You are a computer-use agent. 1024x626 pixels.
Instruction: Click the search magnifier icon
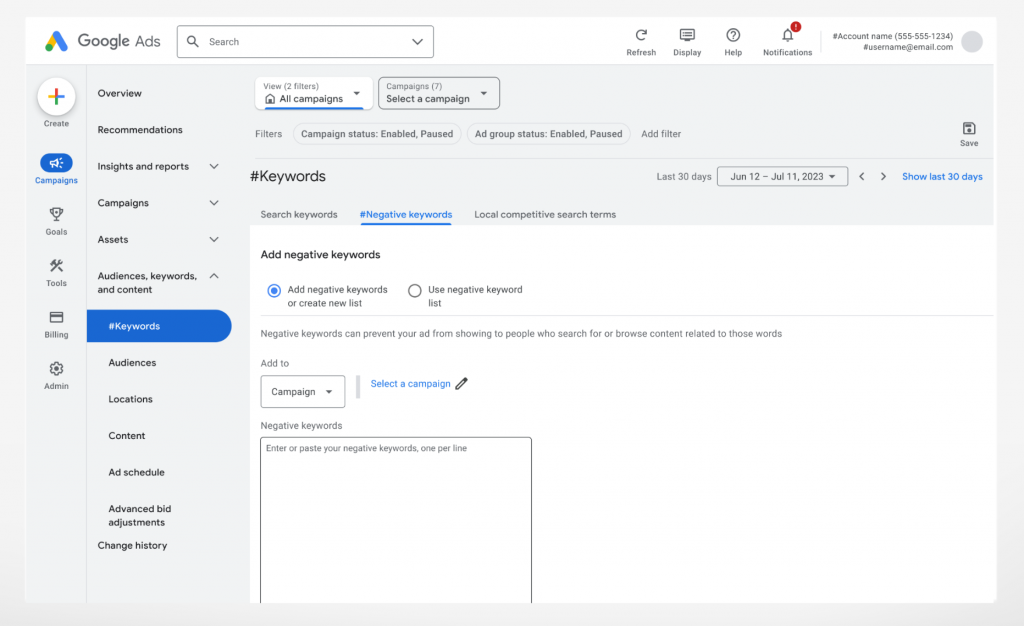[193, 41]
